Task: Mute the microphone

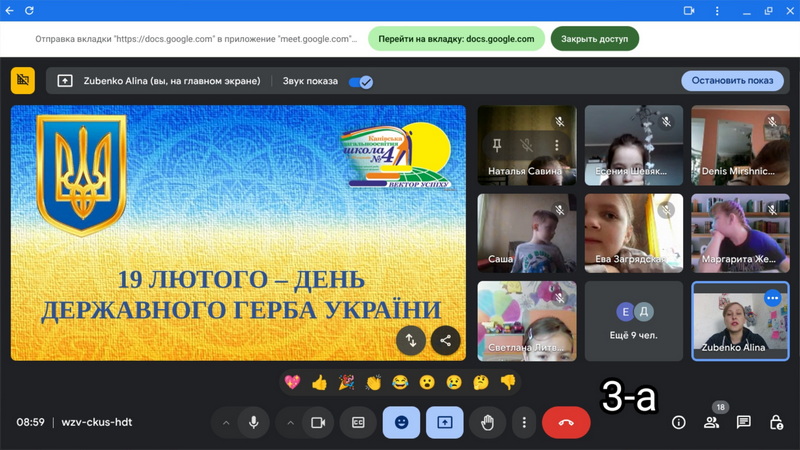Action: pos(254,423)
